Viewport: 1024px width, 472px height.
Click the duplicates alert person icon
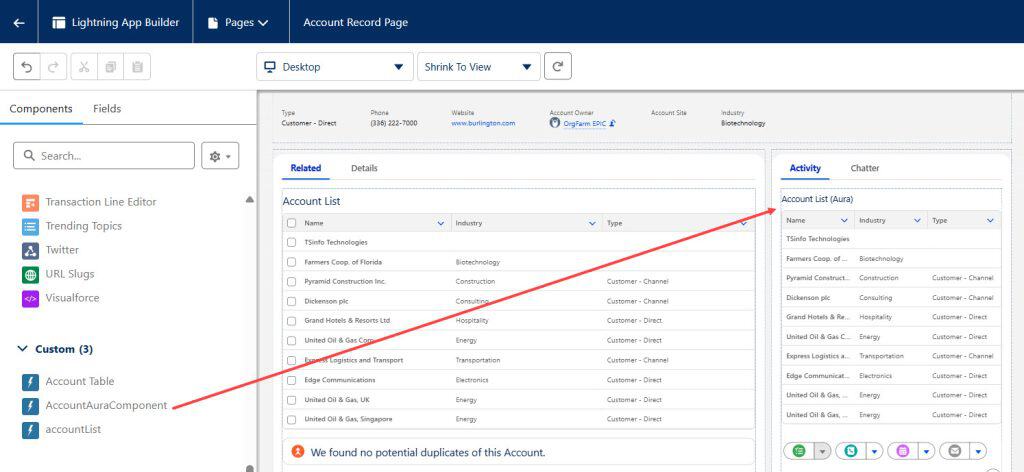[x=298, y=451]
